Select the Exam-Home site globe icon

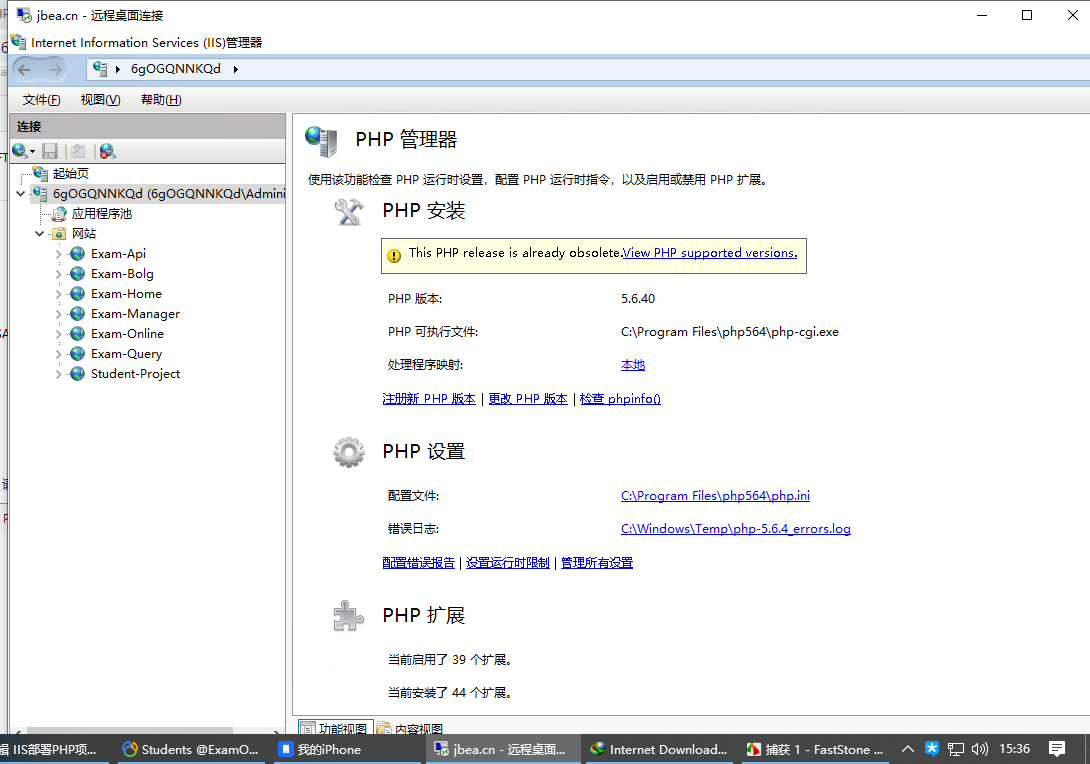coord(78,294)
